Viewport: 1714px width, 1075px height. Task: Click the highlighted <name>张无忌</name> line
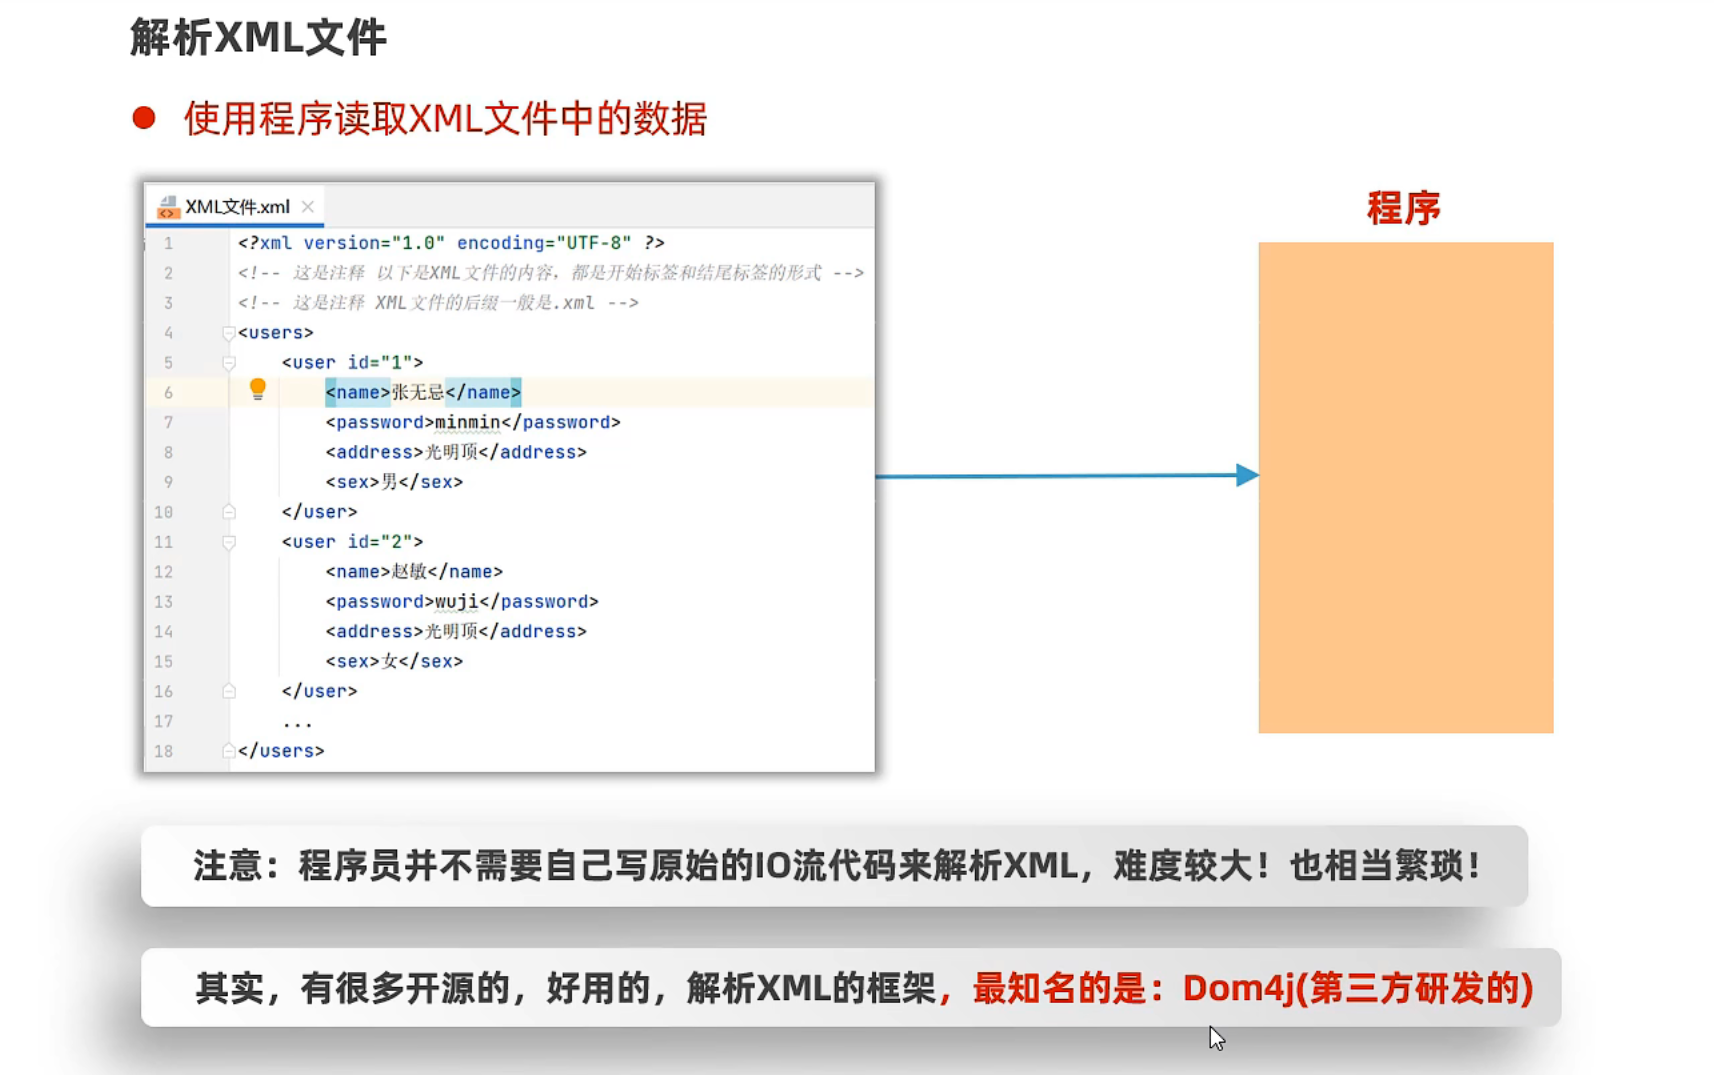click(423, 392)
